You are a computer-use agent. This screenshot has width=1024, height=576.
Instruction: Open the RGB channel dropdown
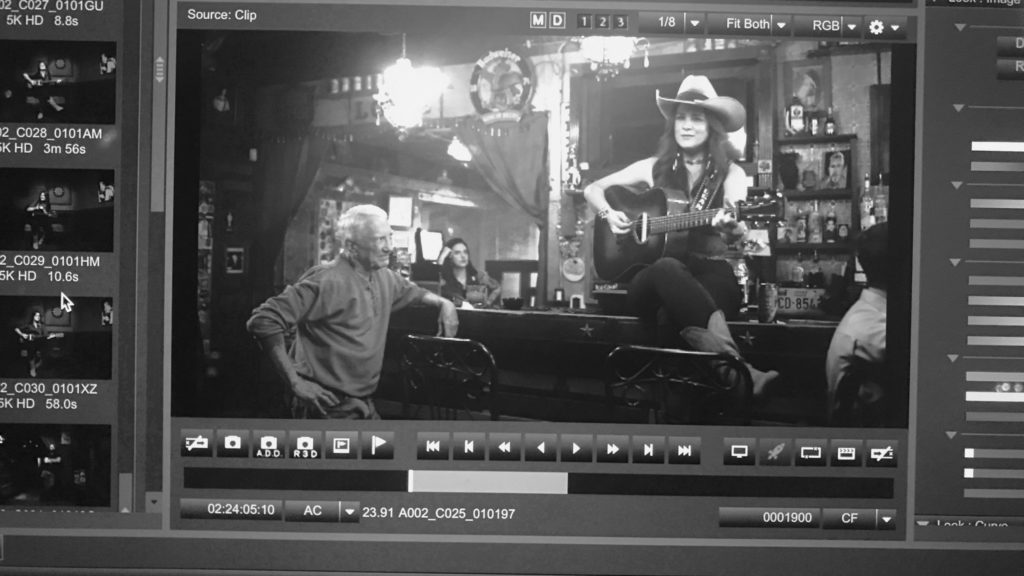(x=851, y=27)
